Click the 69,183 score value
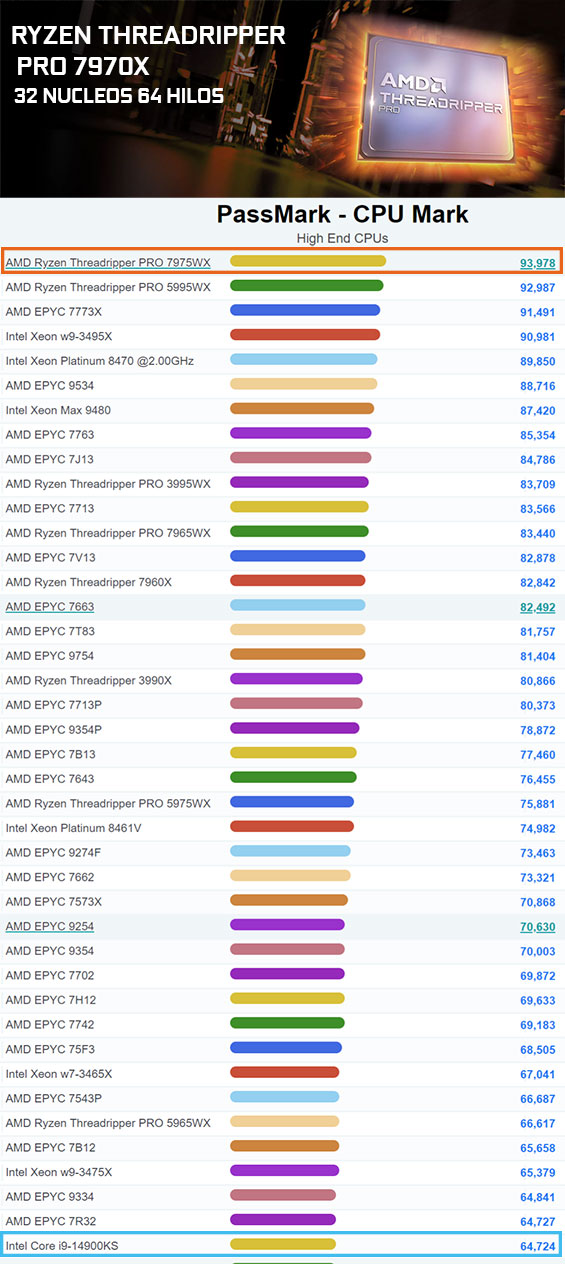Viewport: 565px width, 1264px height. (537, 1025)
